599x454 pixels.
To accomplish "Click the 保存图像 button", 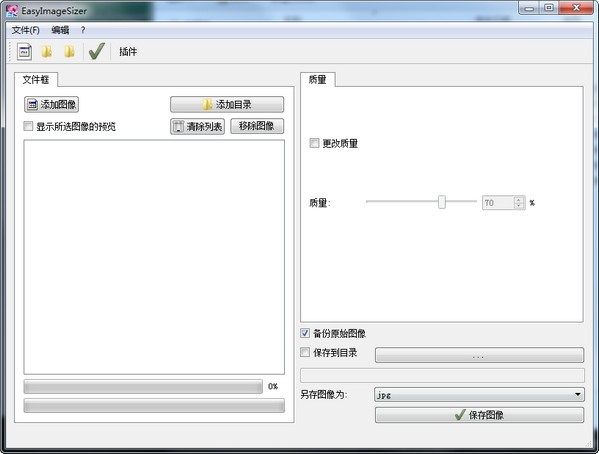I will tap(479, 415).
